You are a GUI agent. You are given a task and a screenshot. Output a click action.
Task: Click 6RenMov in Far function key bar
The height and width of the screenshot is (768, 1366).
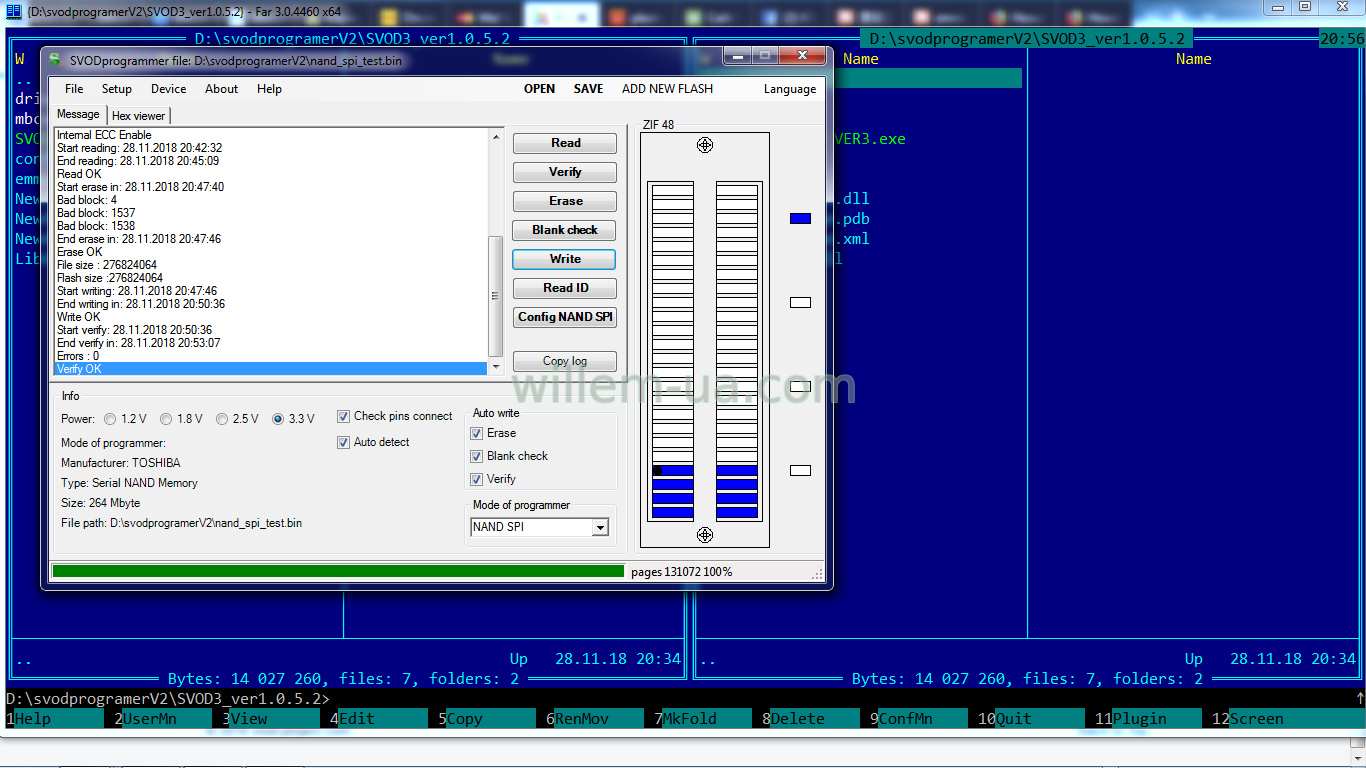596,718
